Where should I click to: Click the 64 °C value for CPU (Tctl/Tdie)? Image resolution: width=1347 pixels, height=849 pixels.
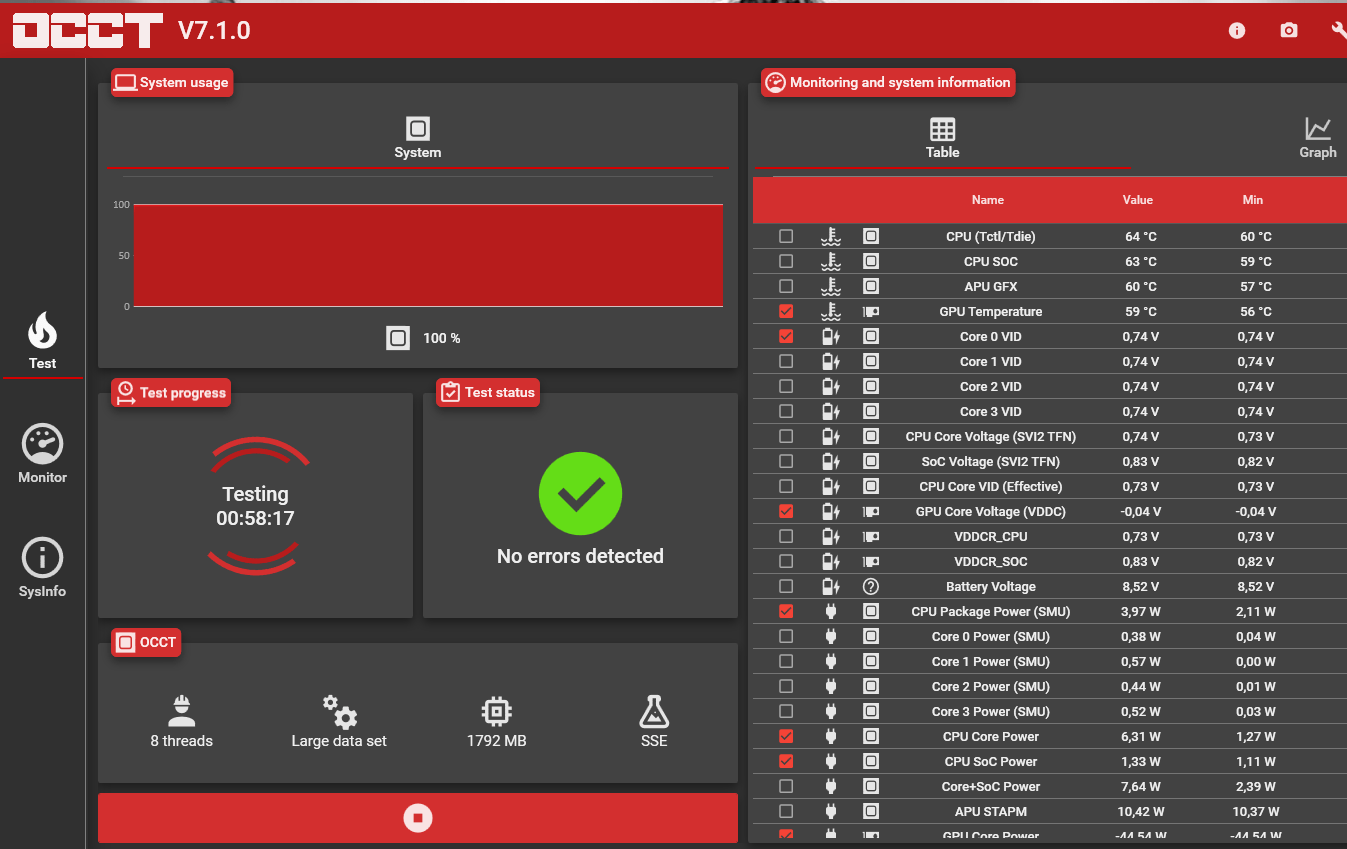(x=1141, y=236)
